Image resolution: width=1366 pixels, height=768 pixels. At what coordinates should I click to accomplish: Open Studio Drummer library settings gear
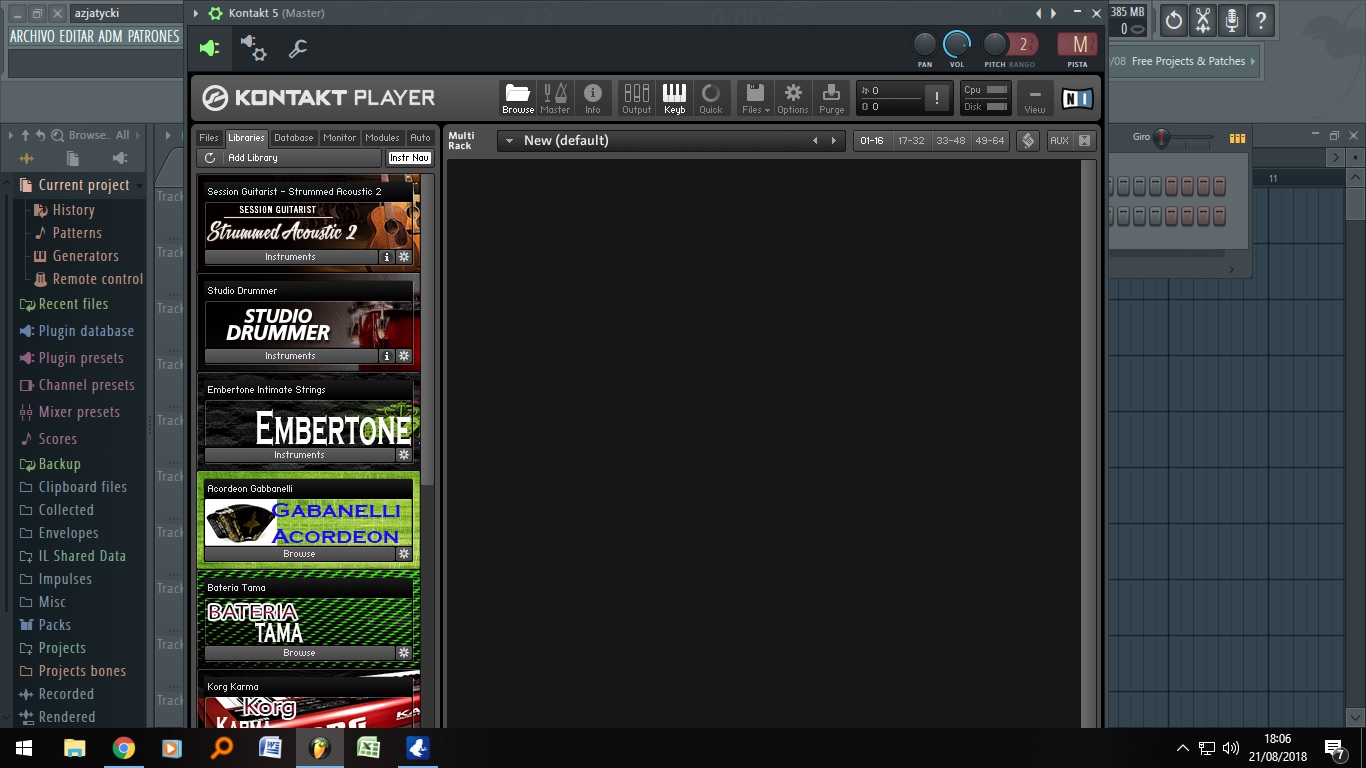[x=404, y=356]
